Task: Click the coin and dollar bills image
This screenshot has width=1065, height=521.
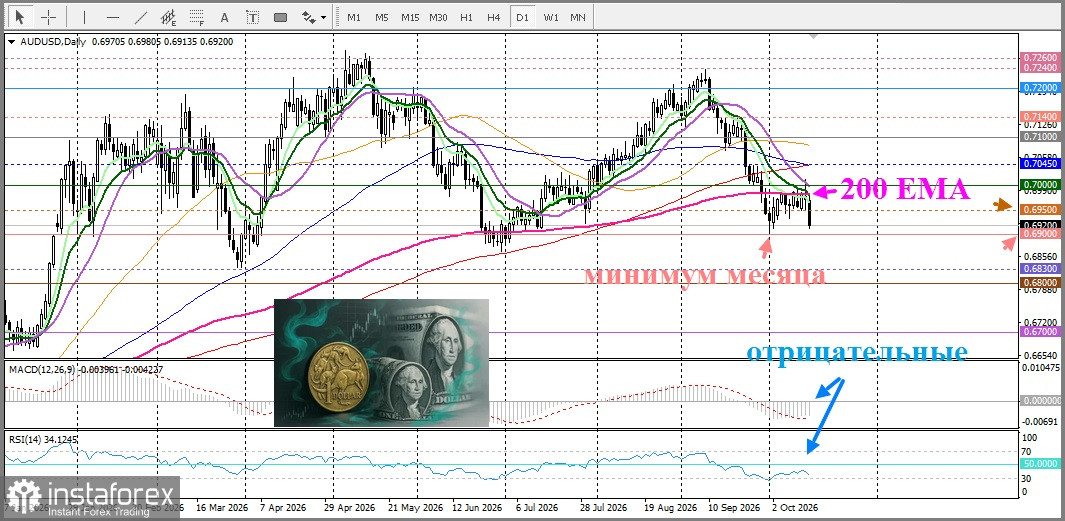Action: 381,363
